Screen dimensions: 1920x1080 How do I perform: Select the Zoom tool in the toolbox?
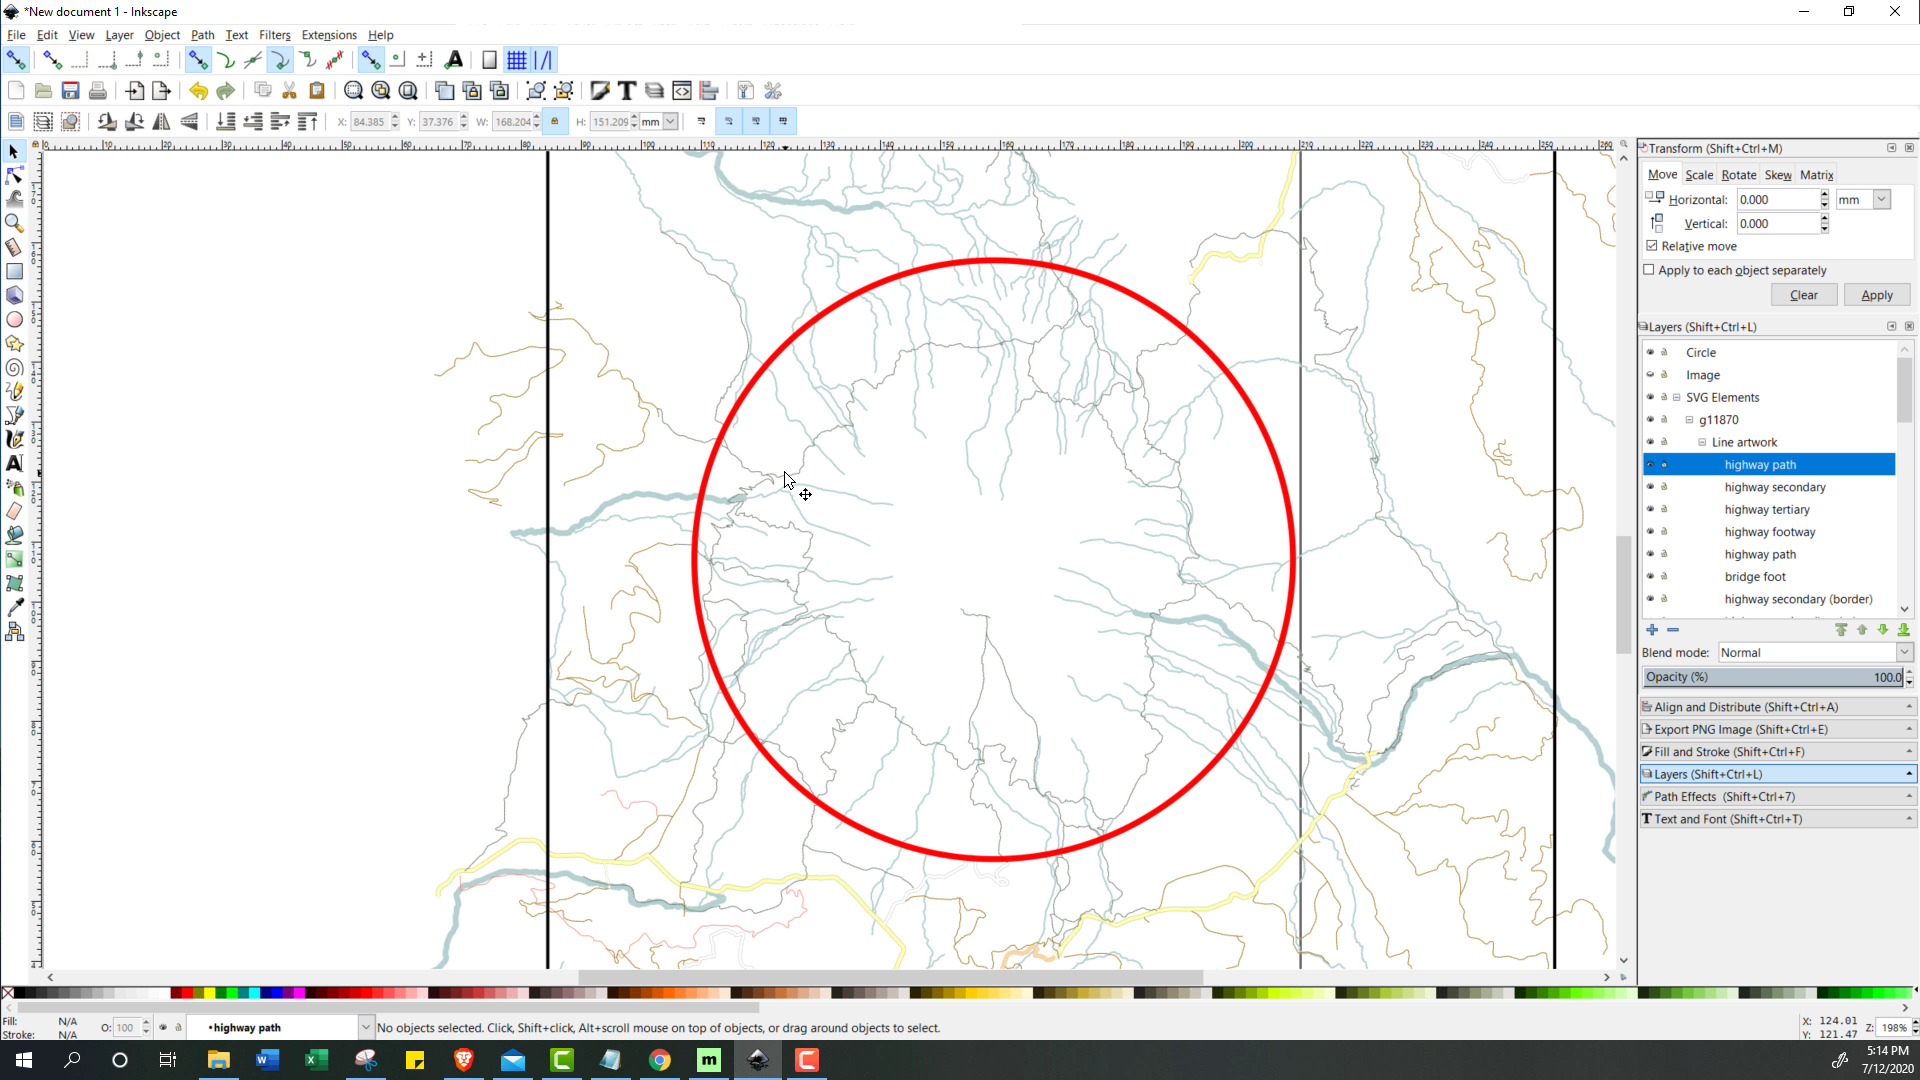click(x=15, y=223)
